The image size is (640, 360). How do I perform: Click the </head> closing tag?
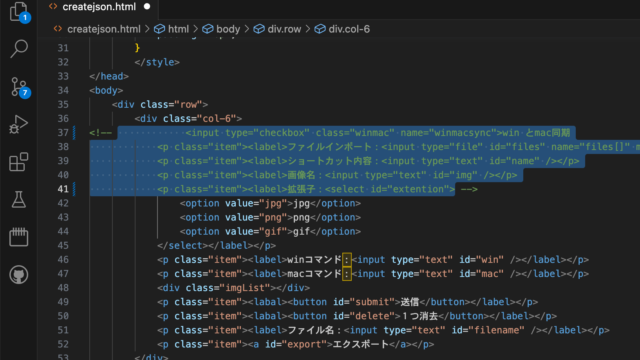click(109, 76)
